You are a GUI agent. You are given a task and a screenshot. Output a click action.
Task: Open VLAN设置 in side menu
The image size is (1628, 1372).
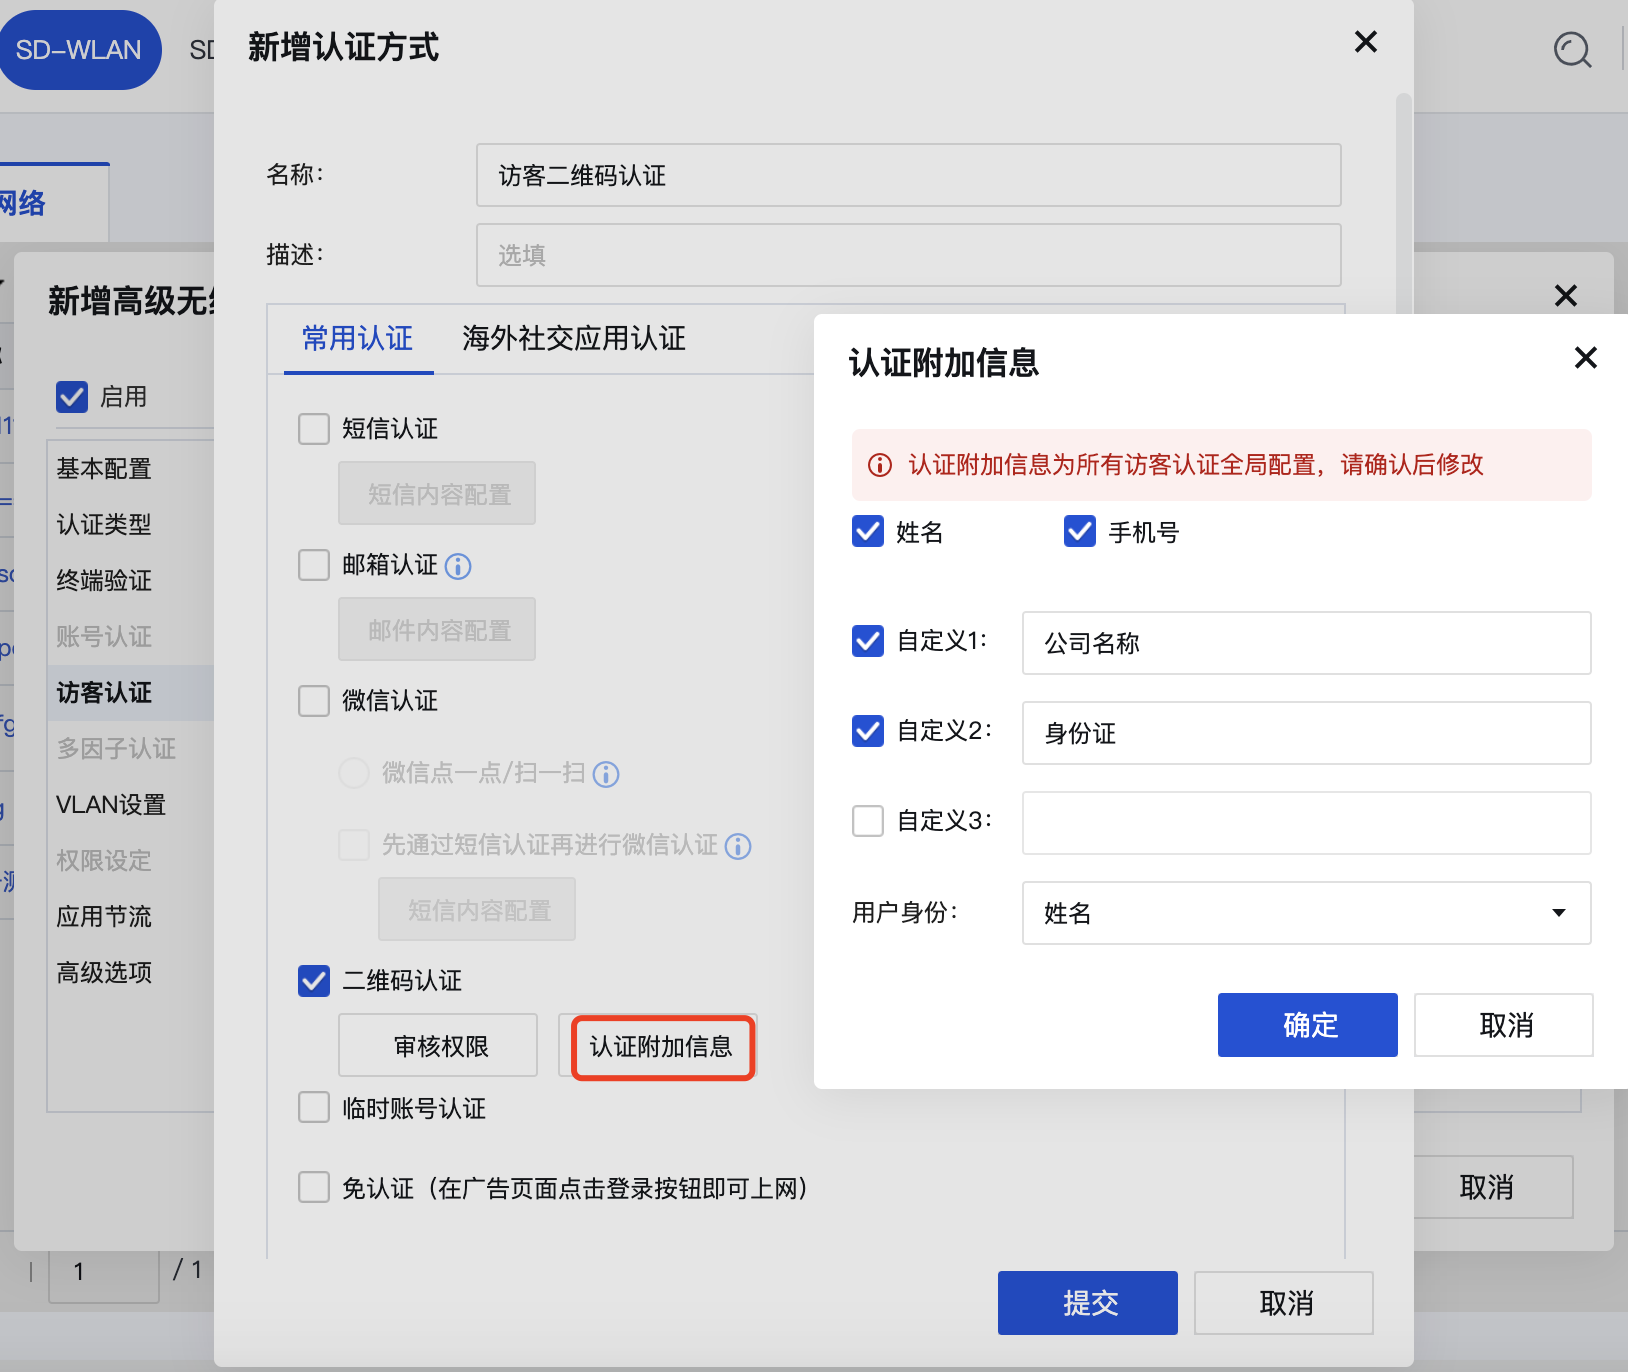coord(111,805)
